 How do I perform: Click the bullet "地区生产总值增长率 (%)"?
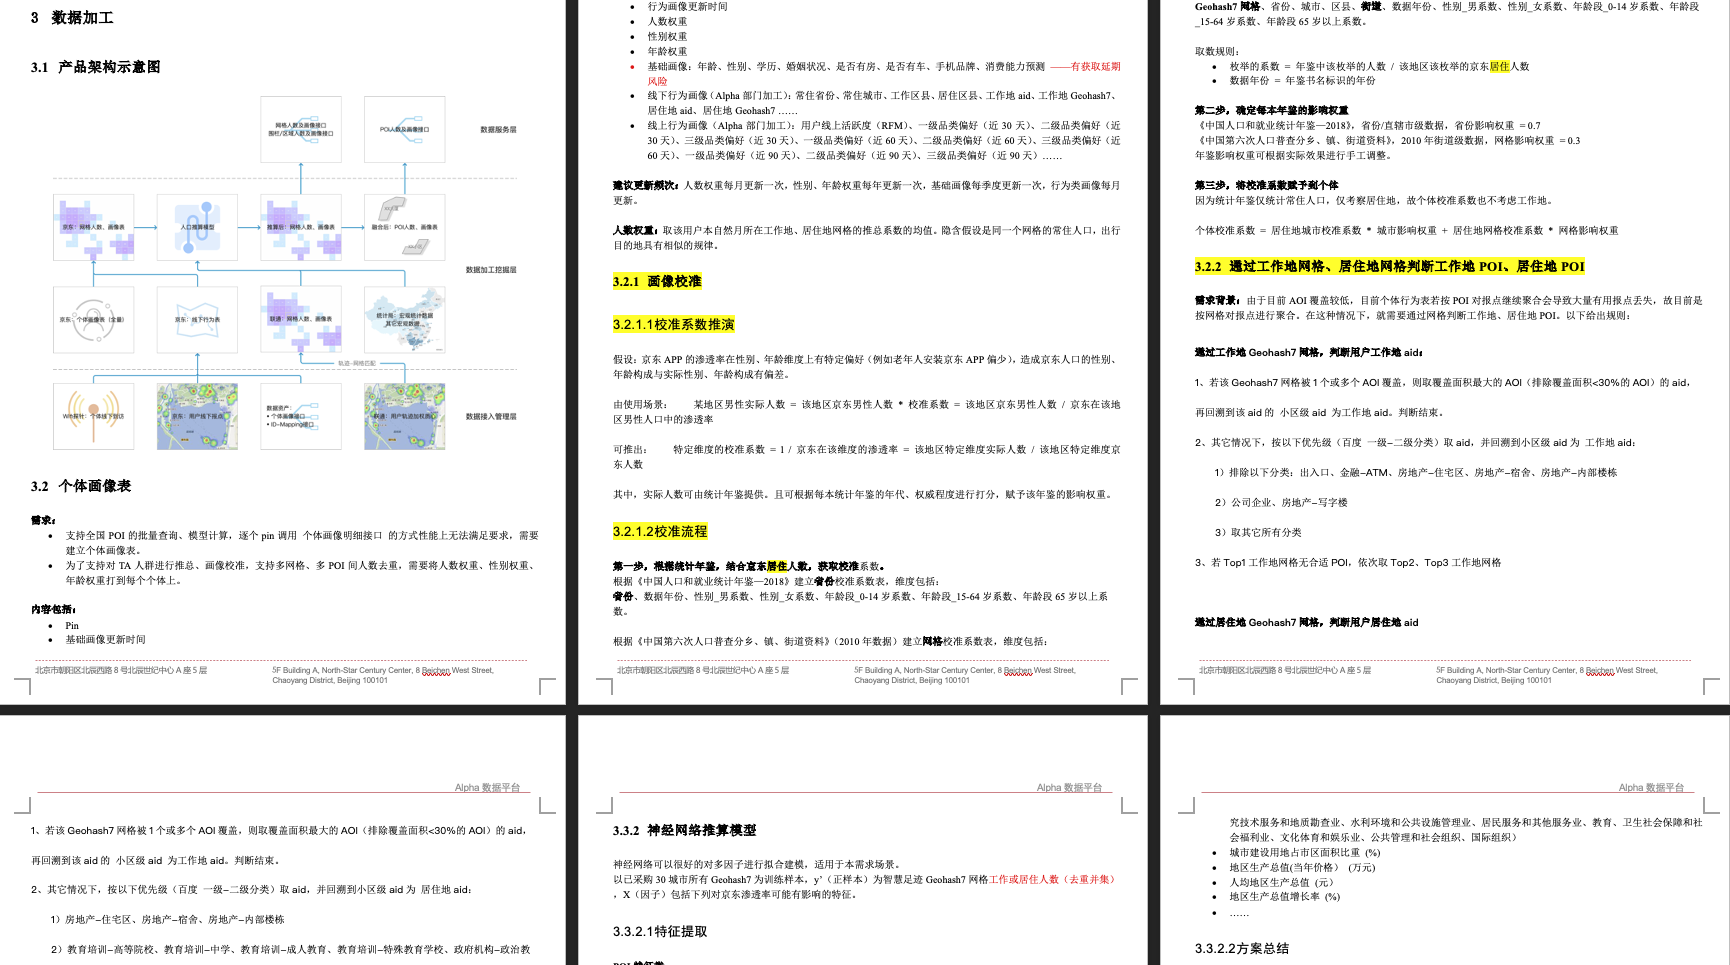[1285, 897]
